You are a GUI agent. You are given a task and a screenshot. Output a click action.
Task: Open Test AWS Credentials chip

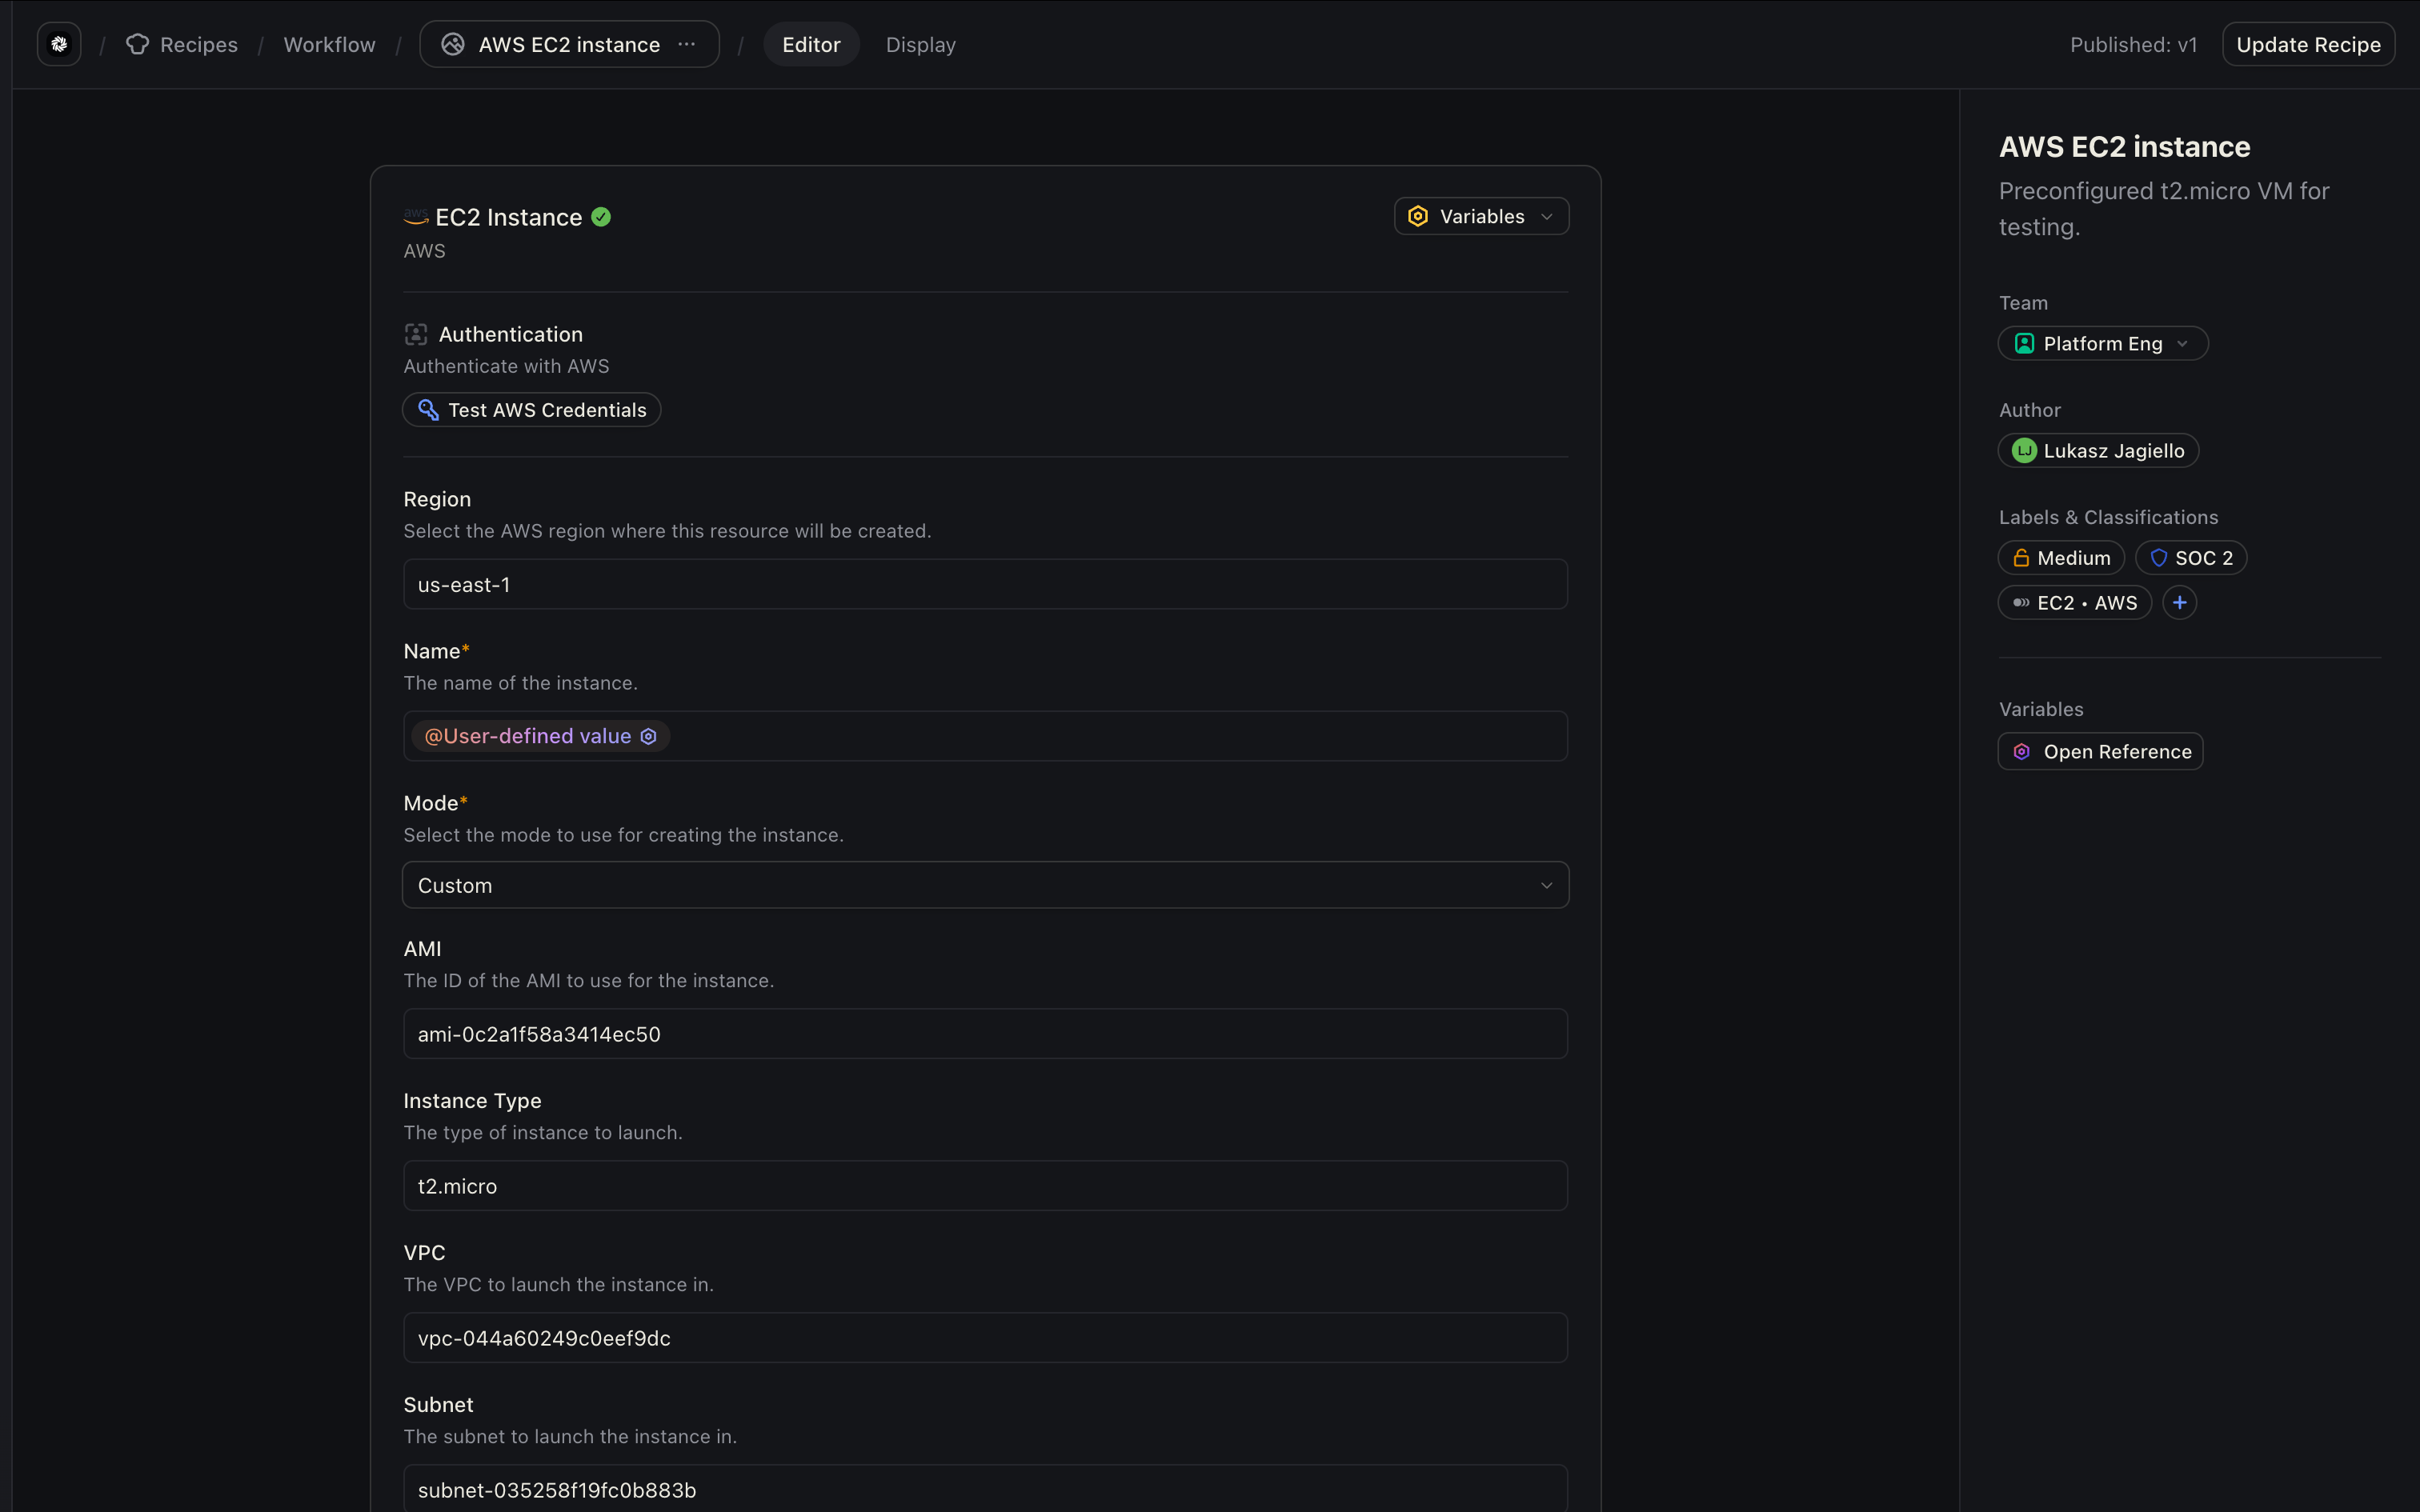[532, 410]
